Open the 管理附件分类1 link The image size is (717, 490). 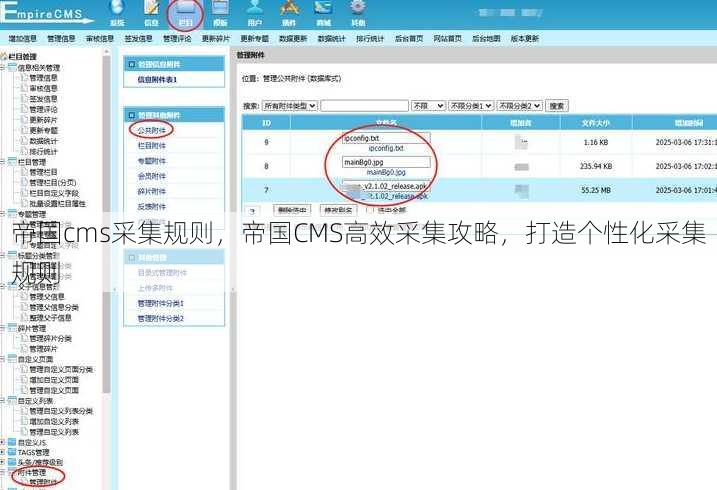pyautogui.click(x=161, y=303)
